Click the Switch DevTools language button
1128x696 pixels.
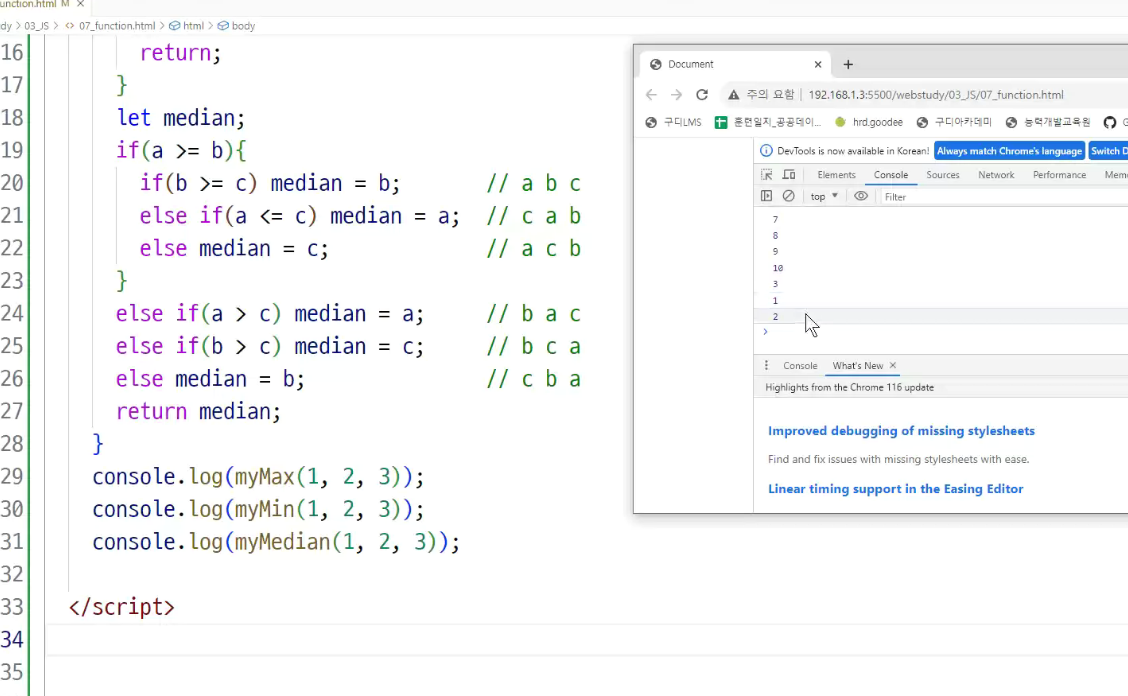[x=1109, y=151]
